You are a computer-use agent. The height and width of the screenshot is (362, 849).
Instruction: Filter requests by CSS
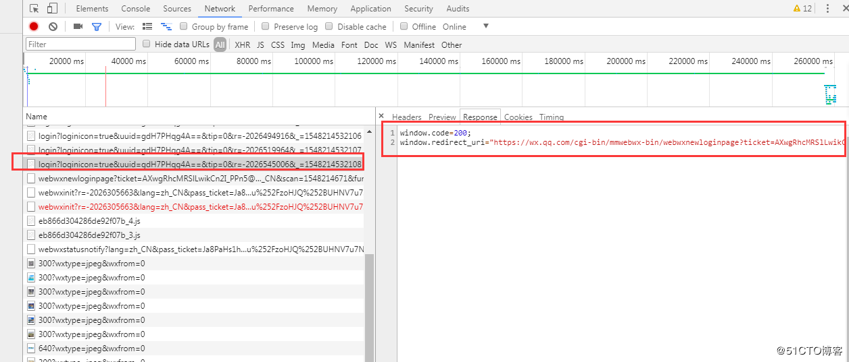(278, 45)
